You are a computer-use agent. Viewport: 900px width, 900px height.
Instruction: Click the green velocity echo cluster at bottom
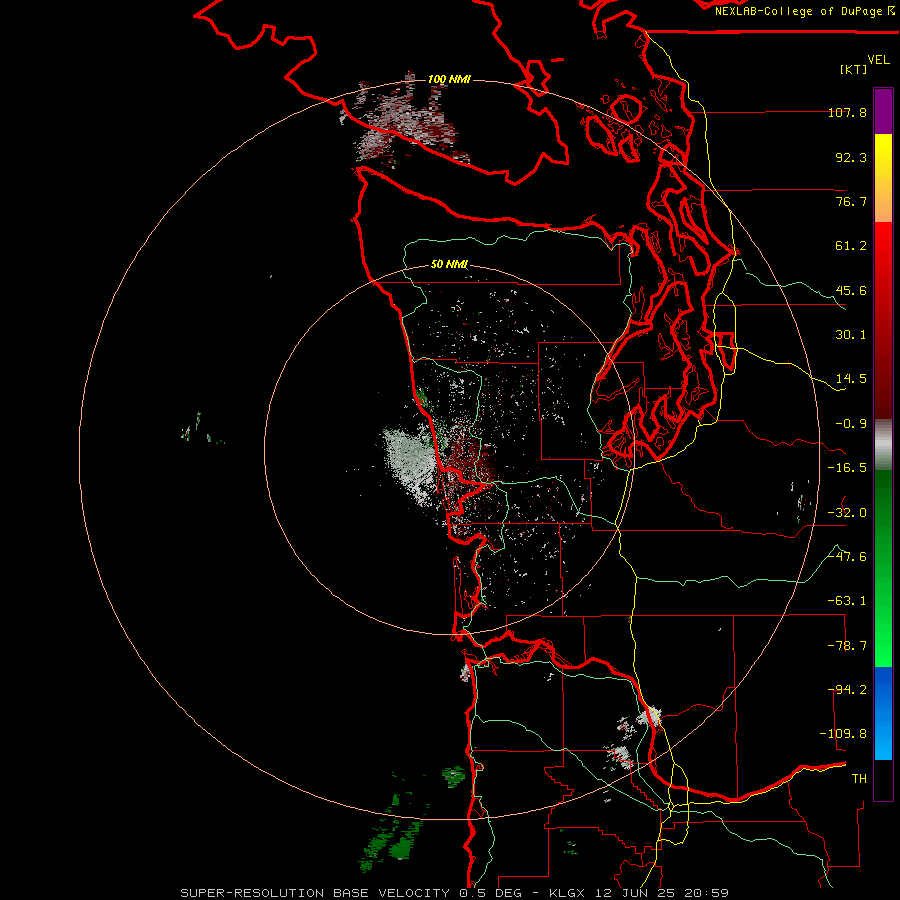pos(390,838)
